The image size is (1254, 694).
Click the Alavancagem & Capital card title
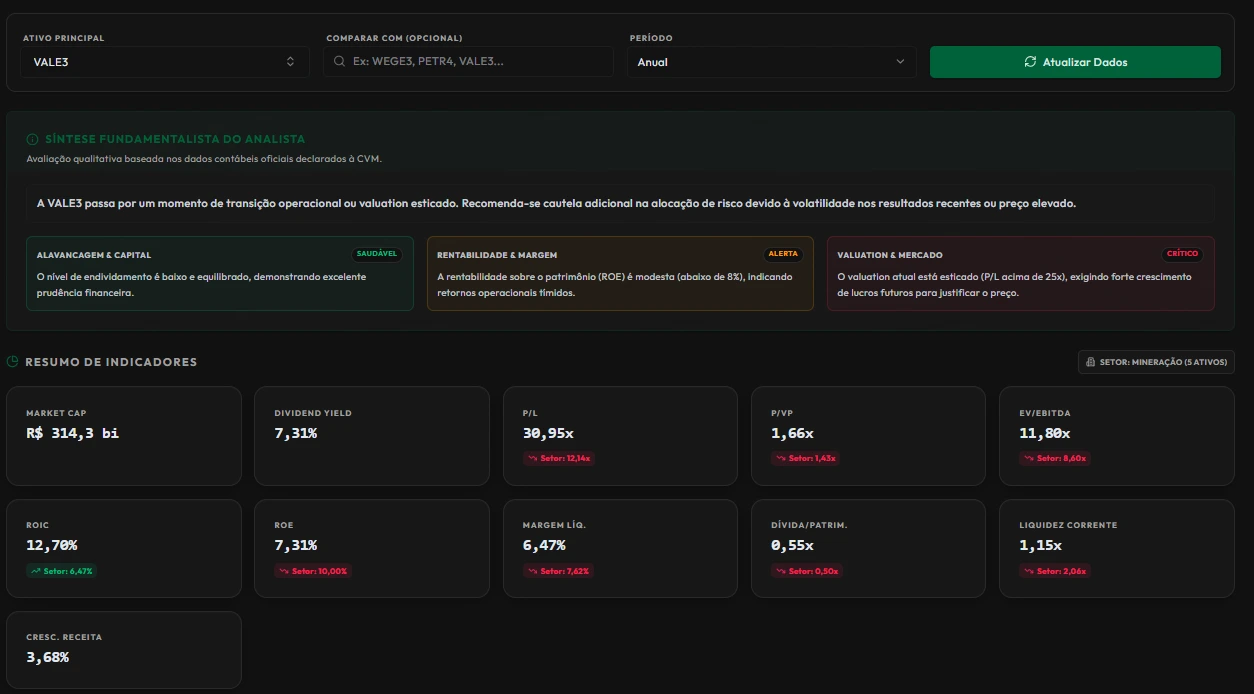click(x=94, y=255)
